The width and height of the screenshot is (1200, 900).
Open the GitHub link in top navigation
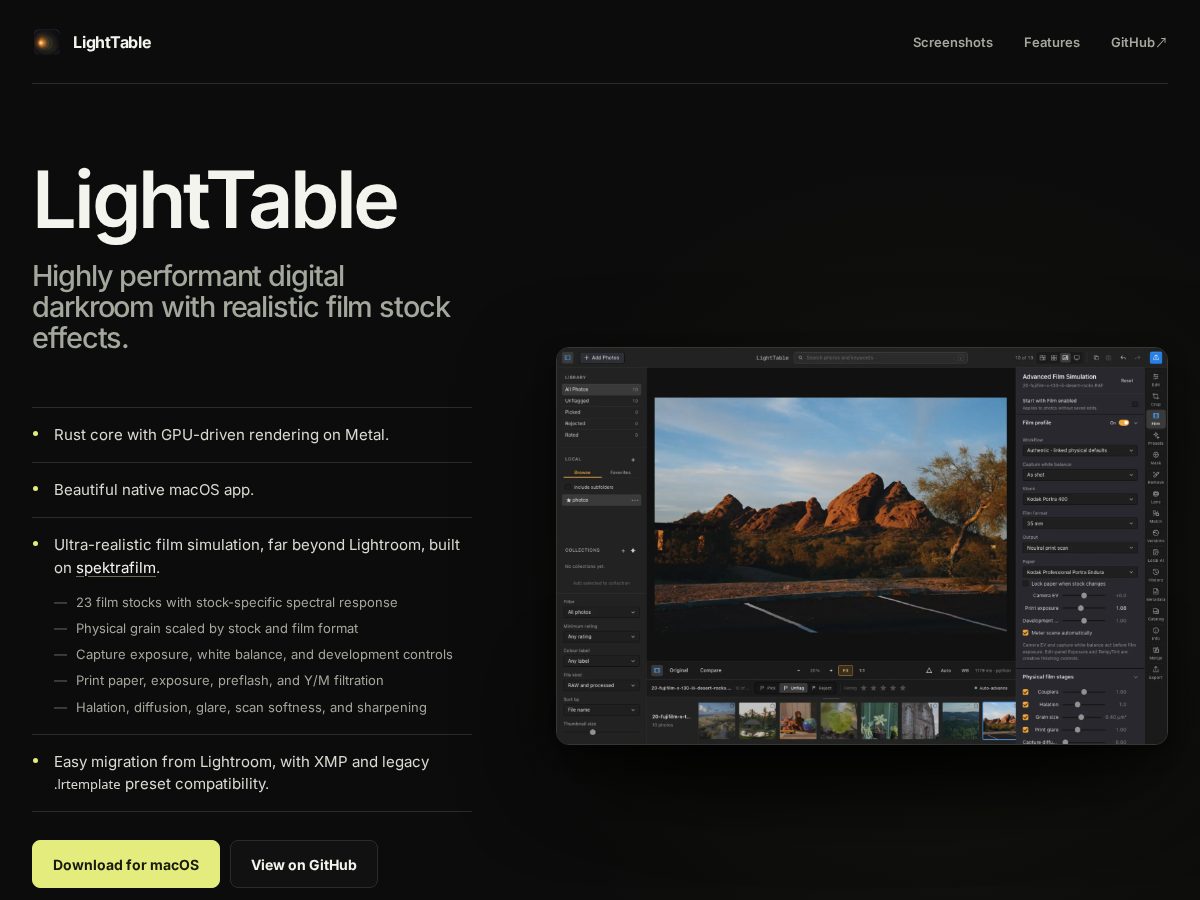pos(1139,42)
